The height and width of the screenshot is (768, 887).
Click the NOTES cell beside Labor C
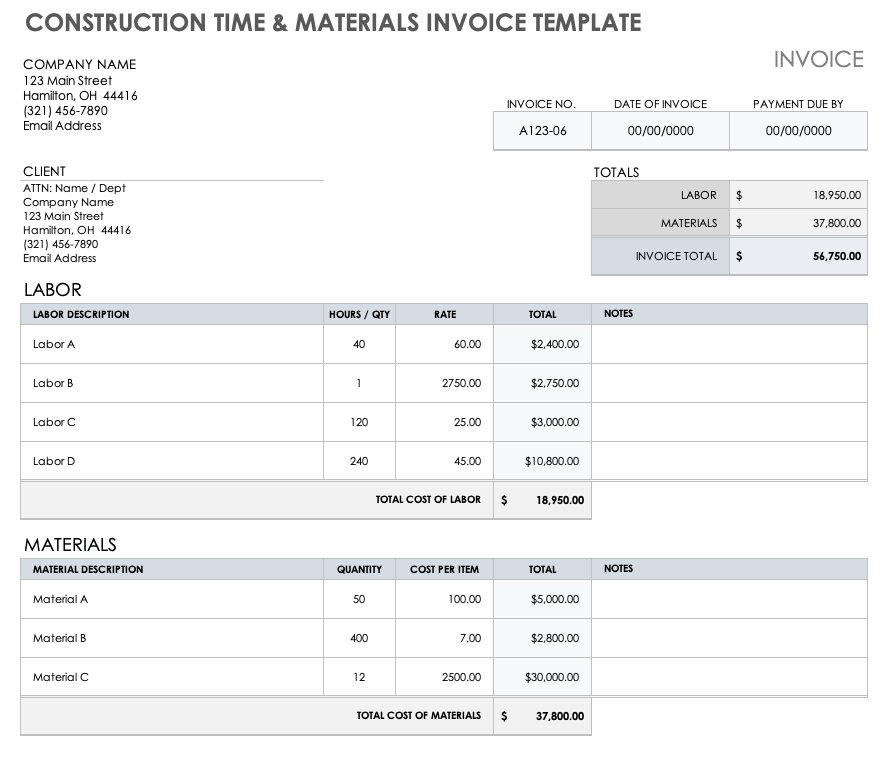[x=730, y=422]
